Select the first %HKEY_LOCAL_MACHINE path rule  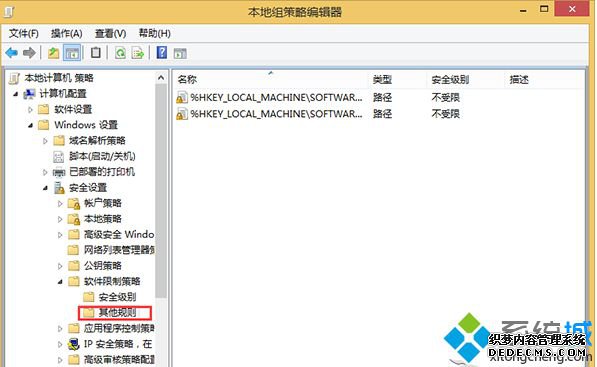270,97
